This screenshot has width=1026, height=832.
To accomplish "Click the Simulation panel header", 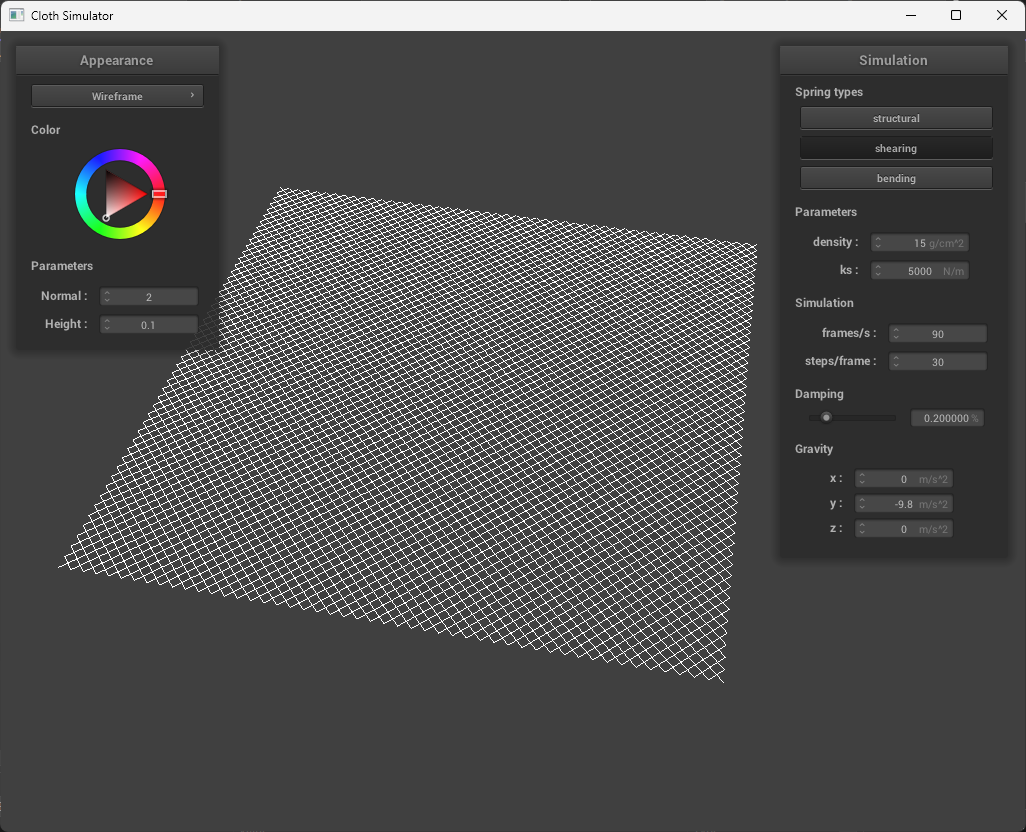I will [x=893, y=60].
